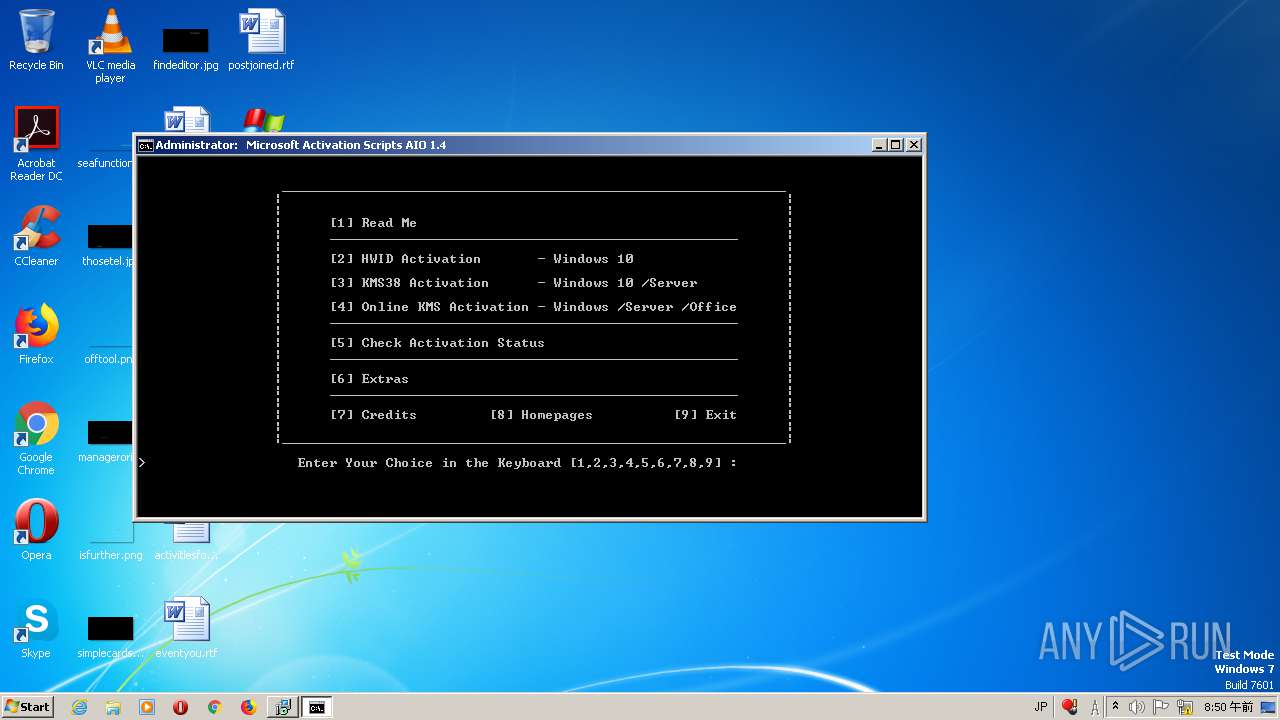Open the volume speaker tray icon

point(1138,707)
